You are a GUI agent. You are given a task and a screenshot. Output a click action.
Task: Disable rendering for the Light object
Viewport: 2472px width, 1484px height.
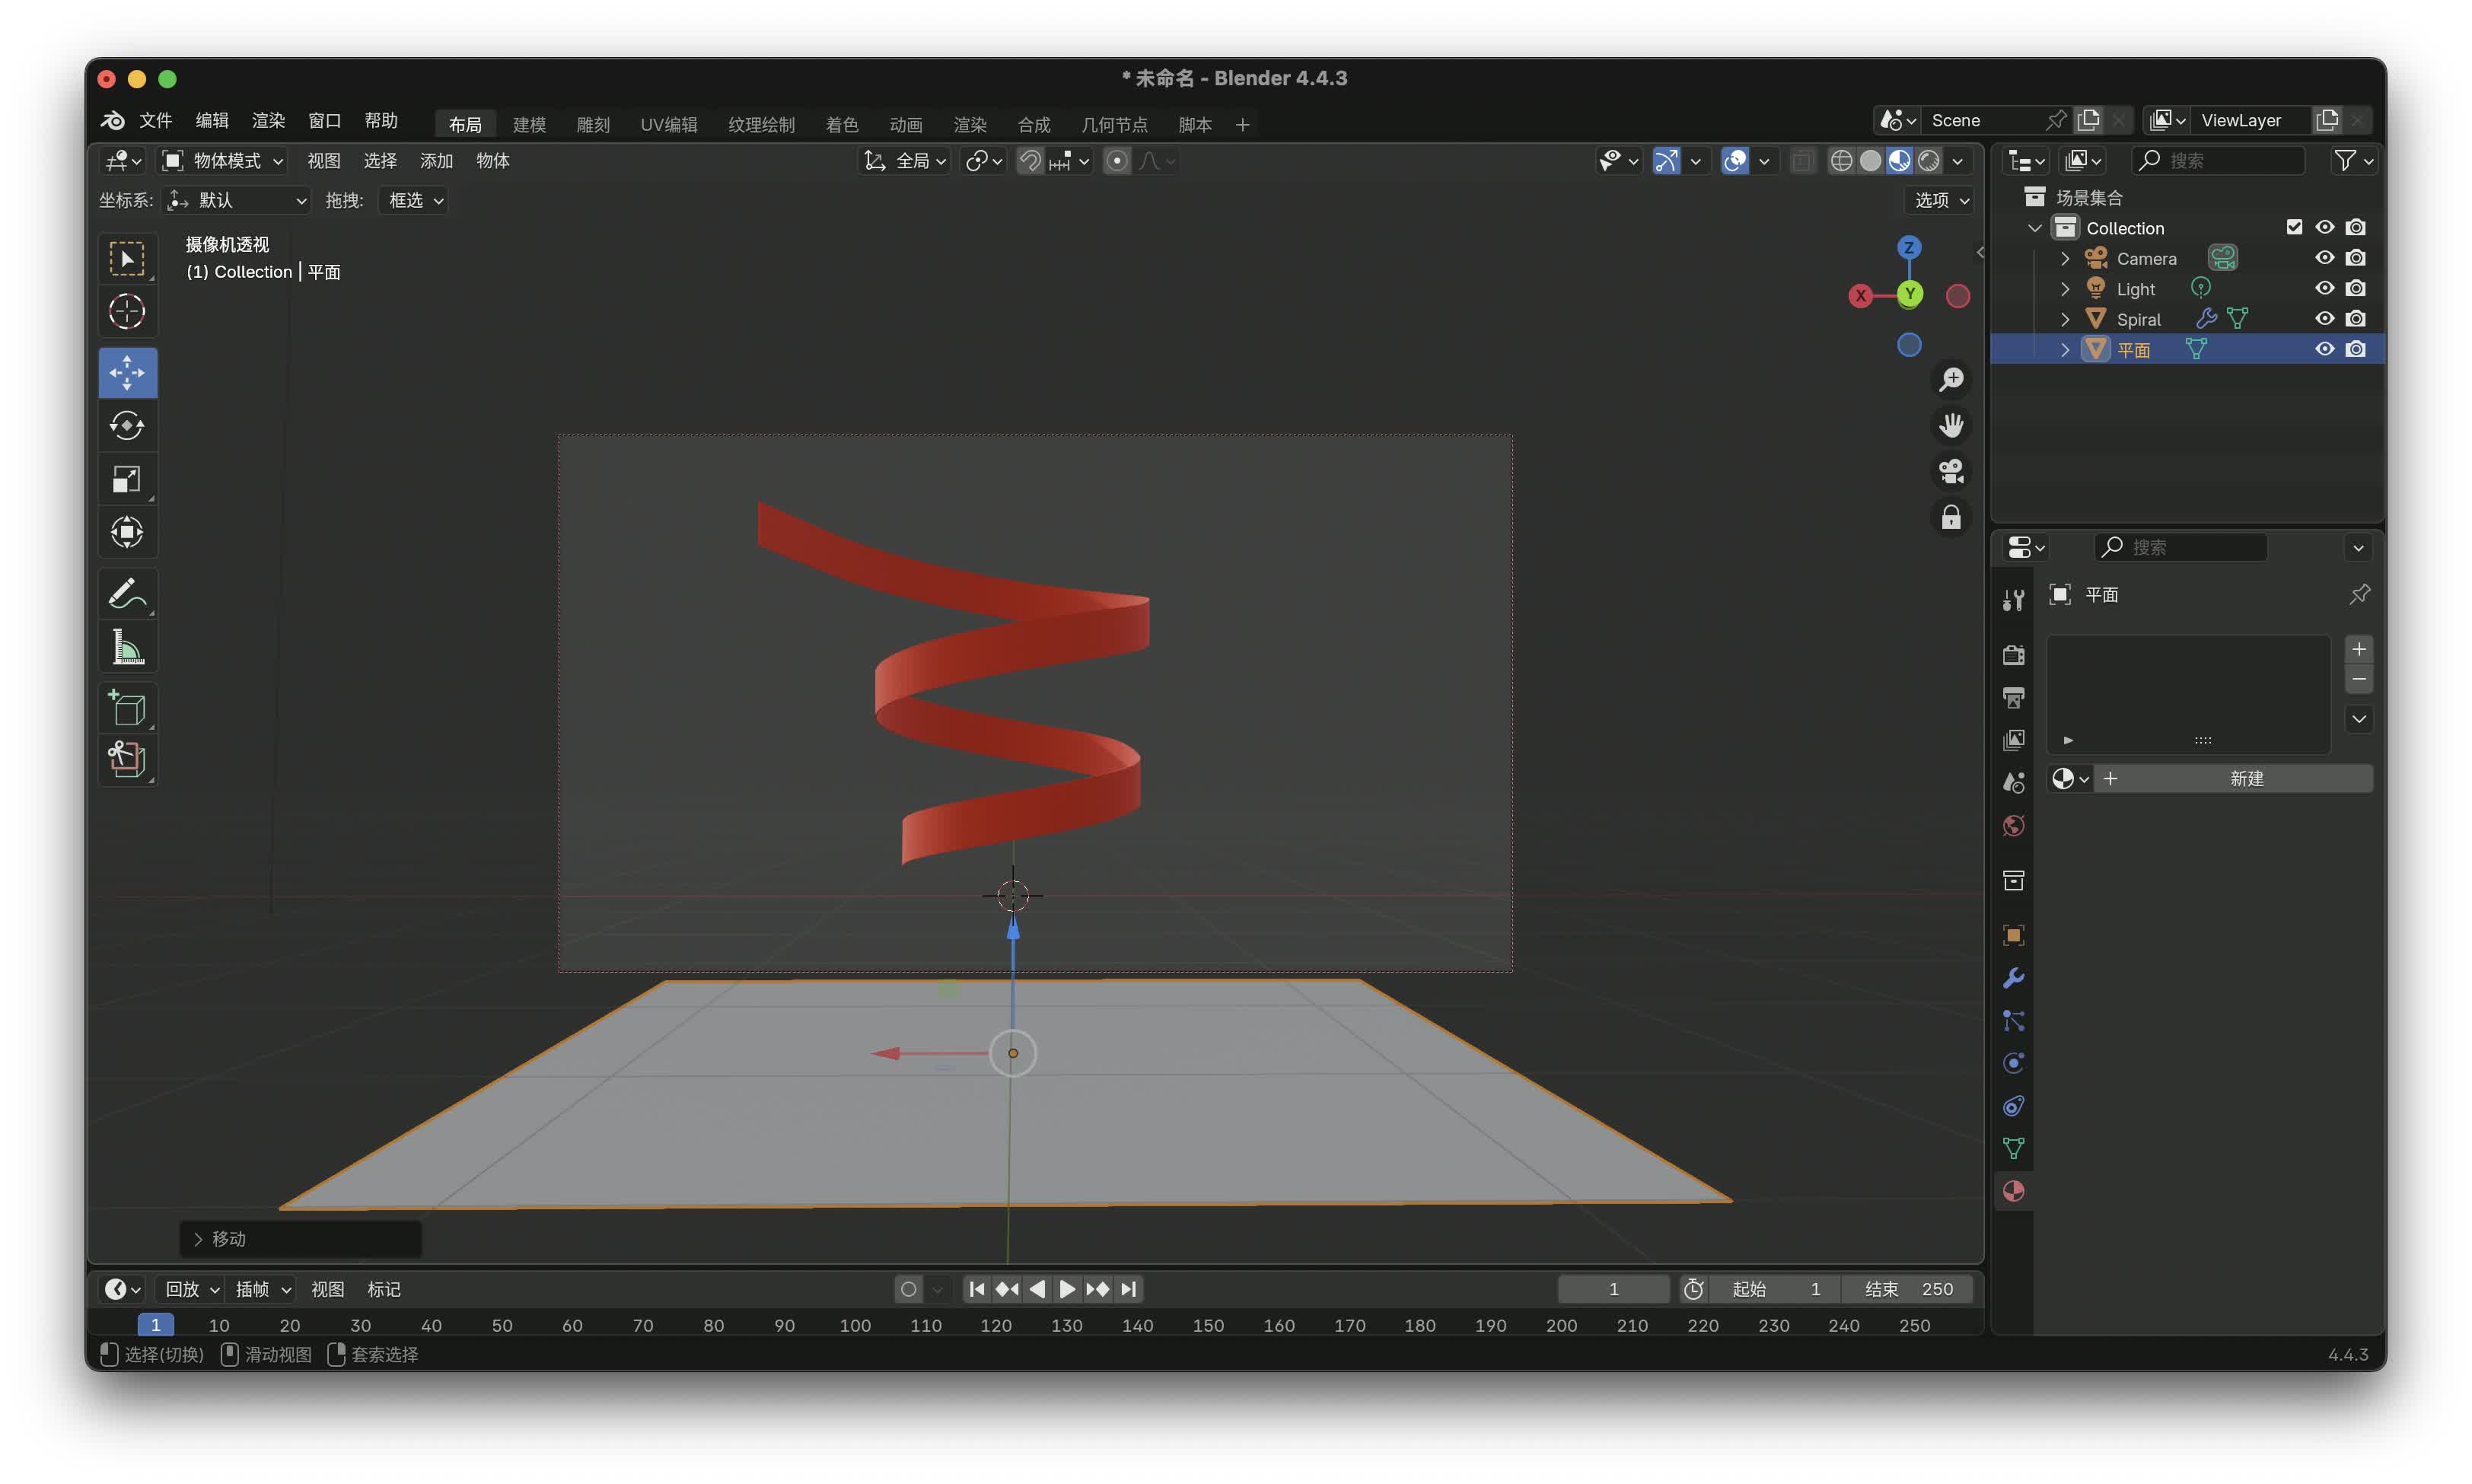(x=2355, y=289)
